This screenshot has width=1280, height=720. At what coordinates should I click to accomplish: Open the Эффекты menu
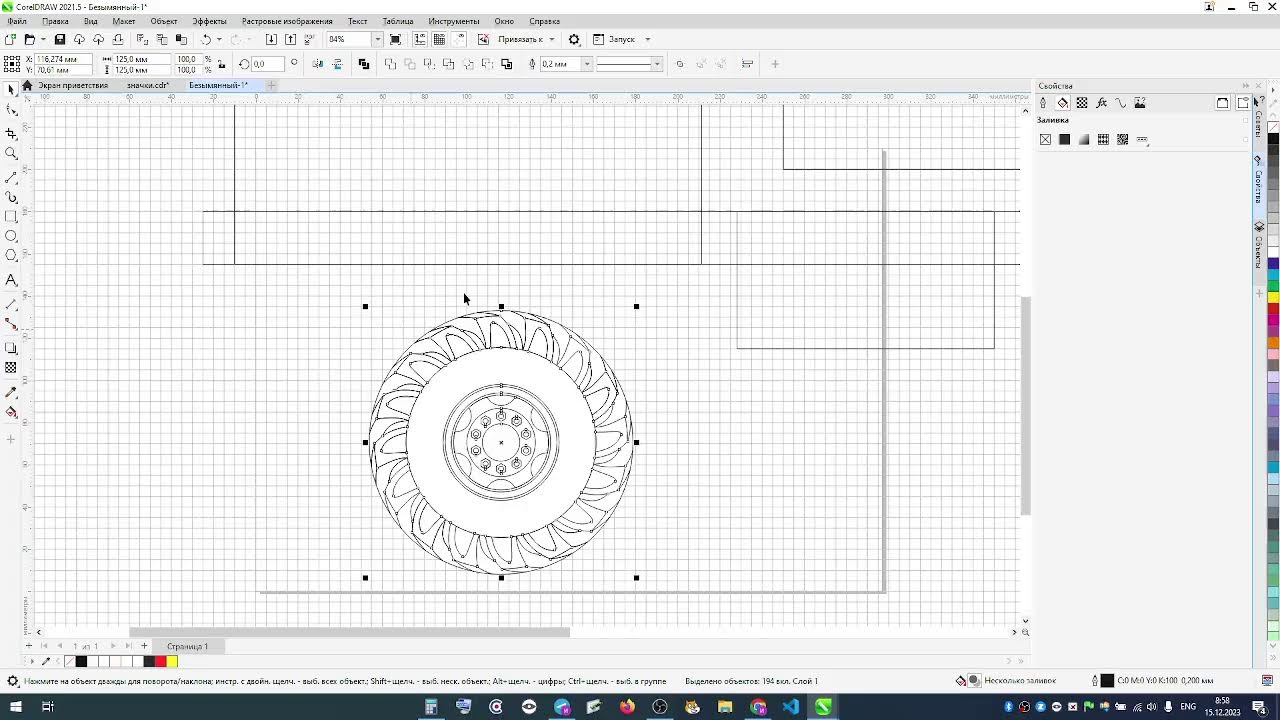click(x=210, y=21)
